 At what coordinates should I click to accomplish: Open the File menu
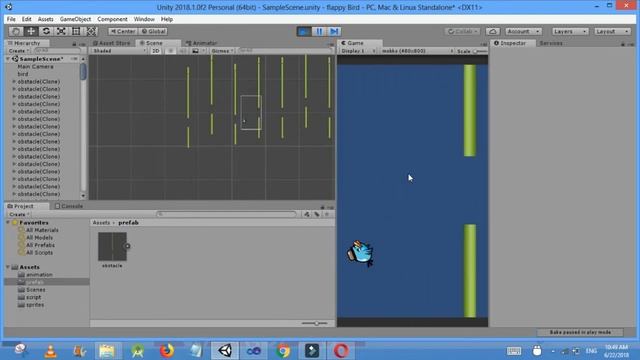coord(11,19)
